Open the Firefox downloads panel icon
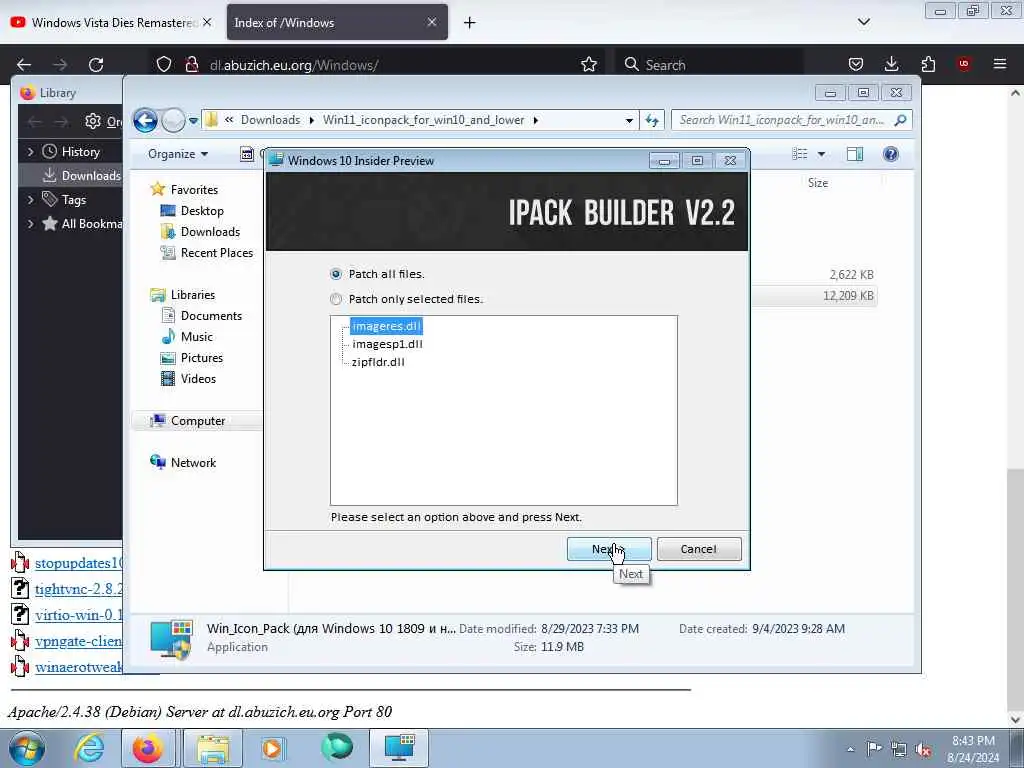Image resolution: width=1024 pixels, height=768 pixels. point(891,64)
